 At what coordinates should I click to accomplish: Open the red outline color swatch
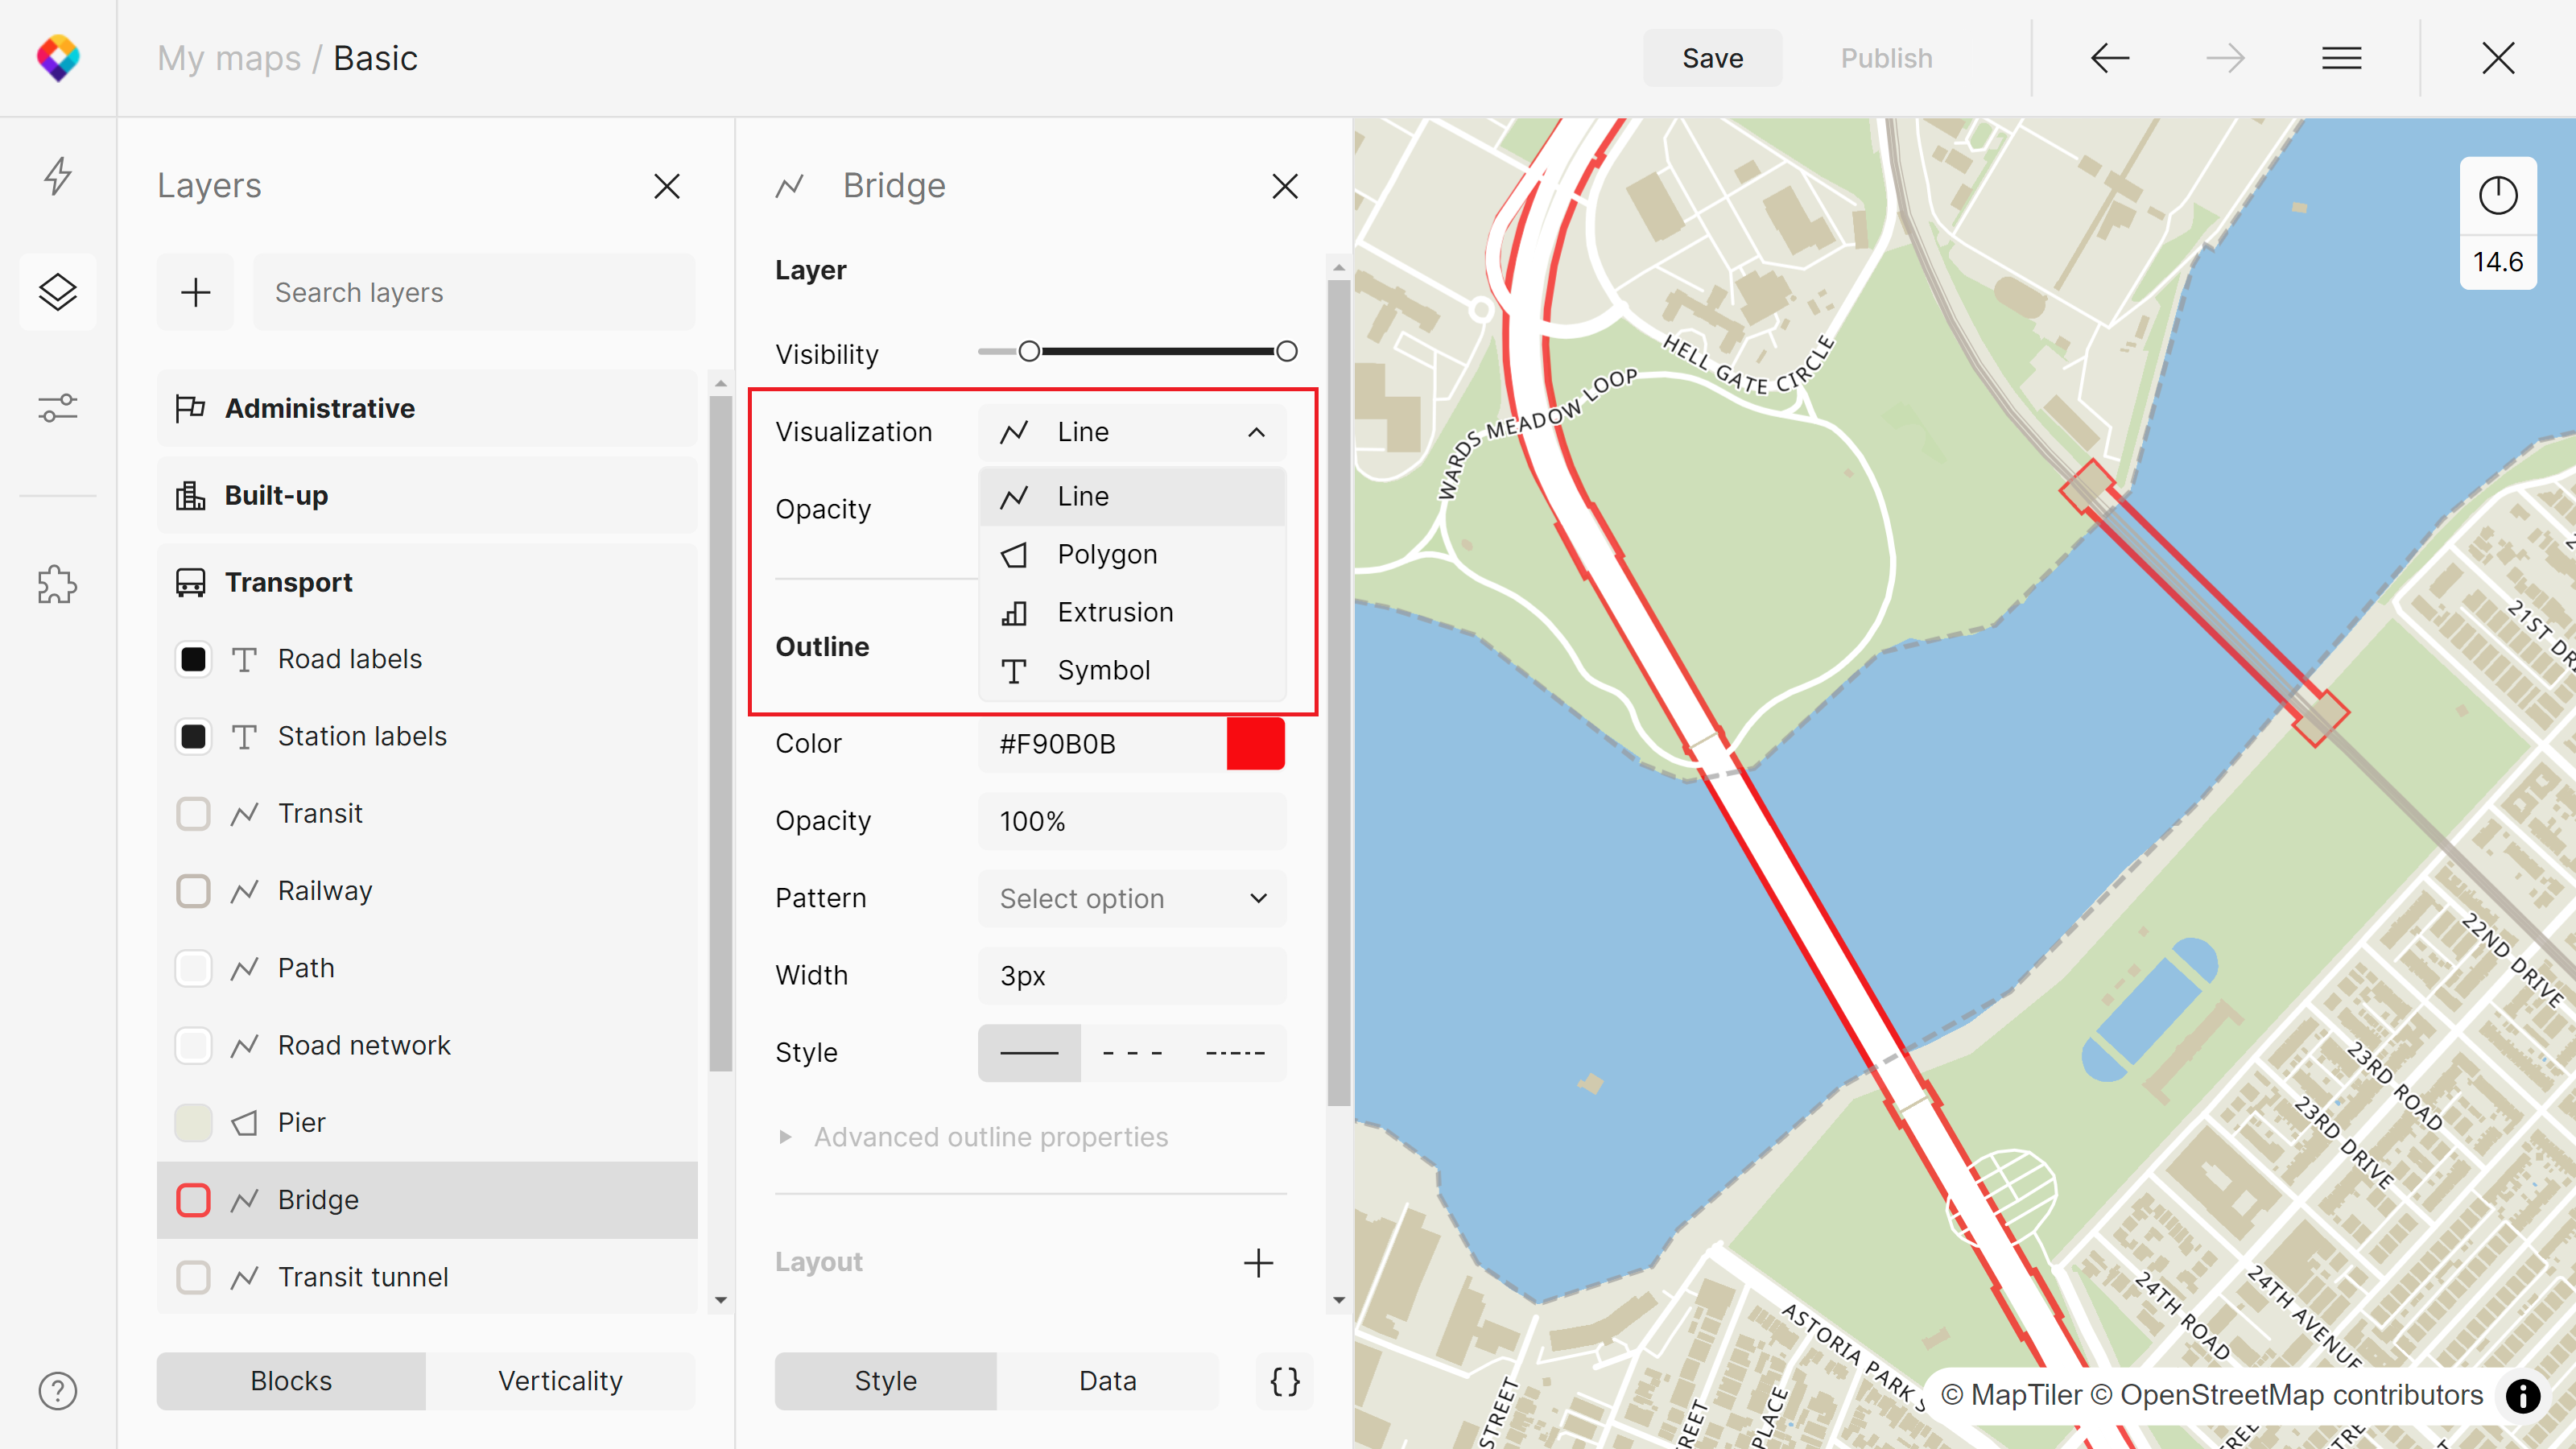point(1255,743)
